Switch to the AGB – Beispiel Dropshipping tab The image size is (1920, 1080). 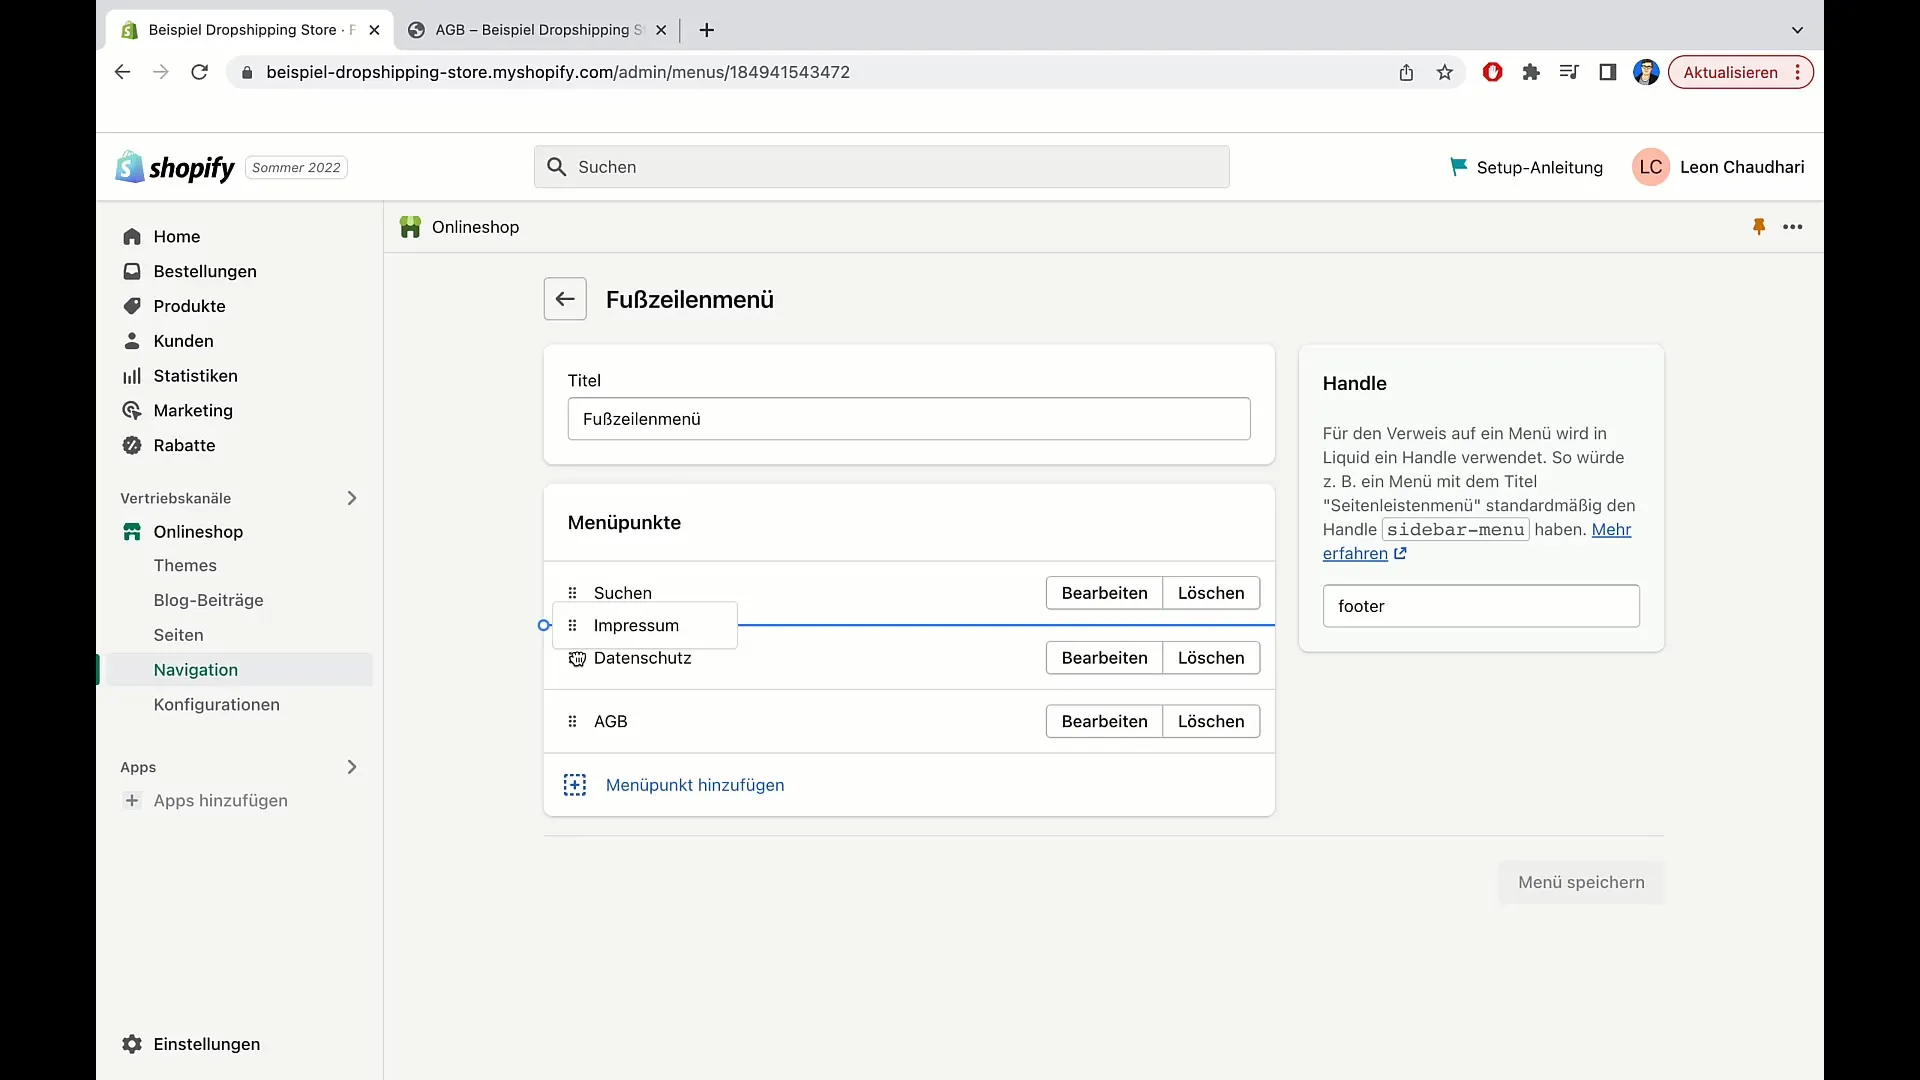pos(538,30)
